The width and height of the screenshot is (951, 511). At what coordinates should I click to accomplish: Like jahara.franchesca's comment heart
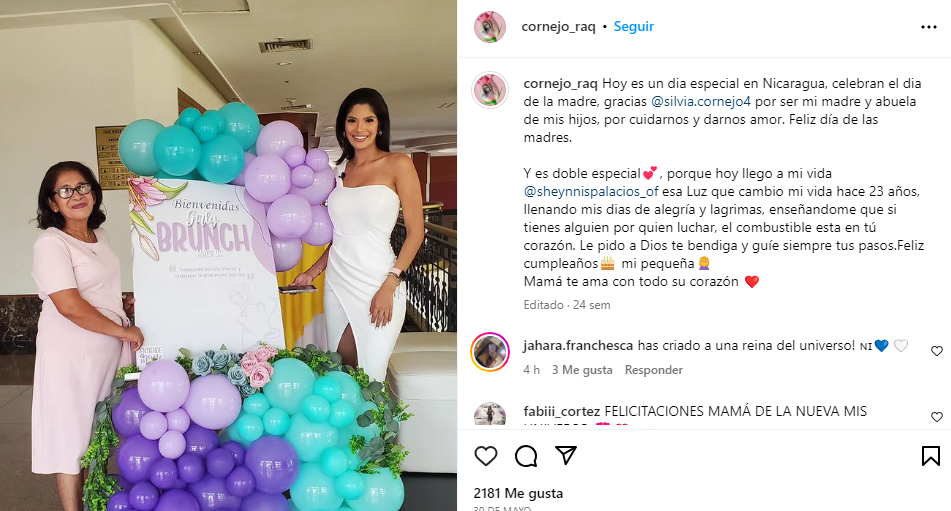pos(937,351)
